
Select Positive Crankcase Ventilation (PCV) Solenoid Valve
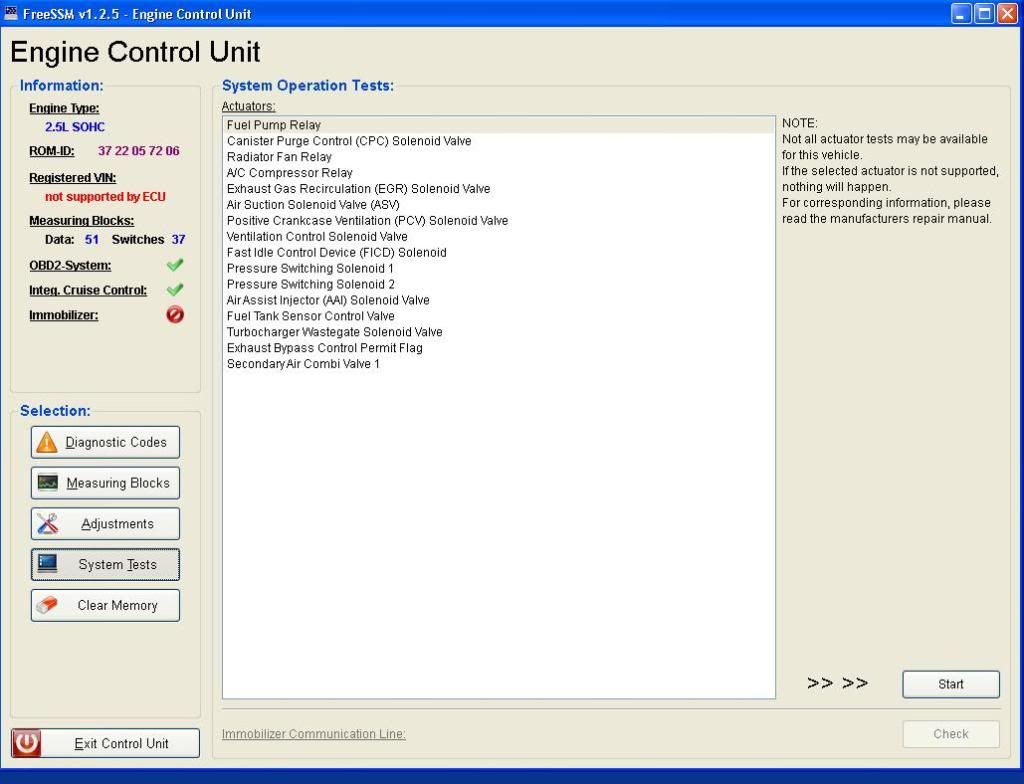click(x=499, y=221)
